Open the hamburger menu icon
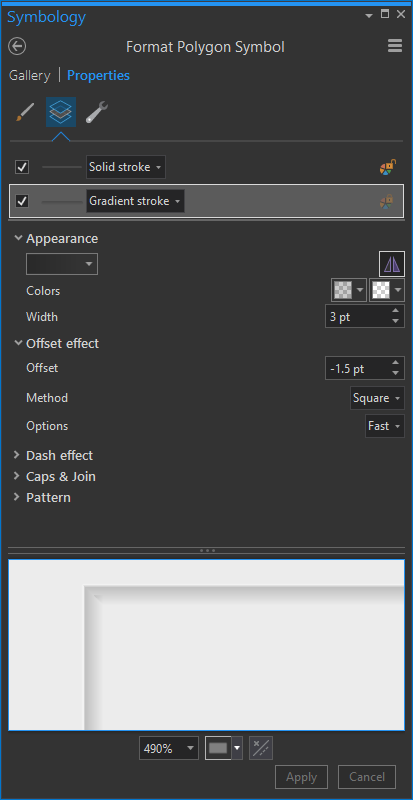The image size is (413, 800). coord(395,46)
